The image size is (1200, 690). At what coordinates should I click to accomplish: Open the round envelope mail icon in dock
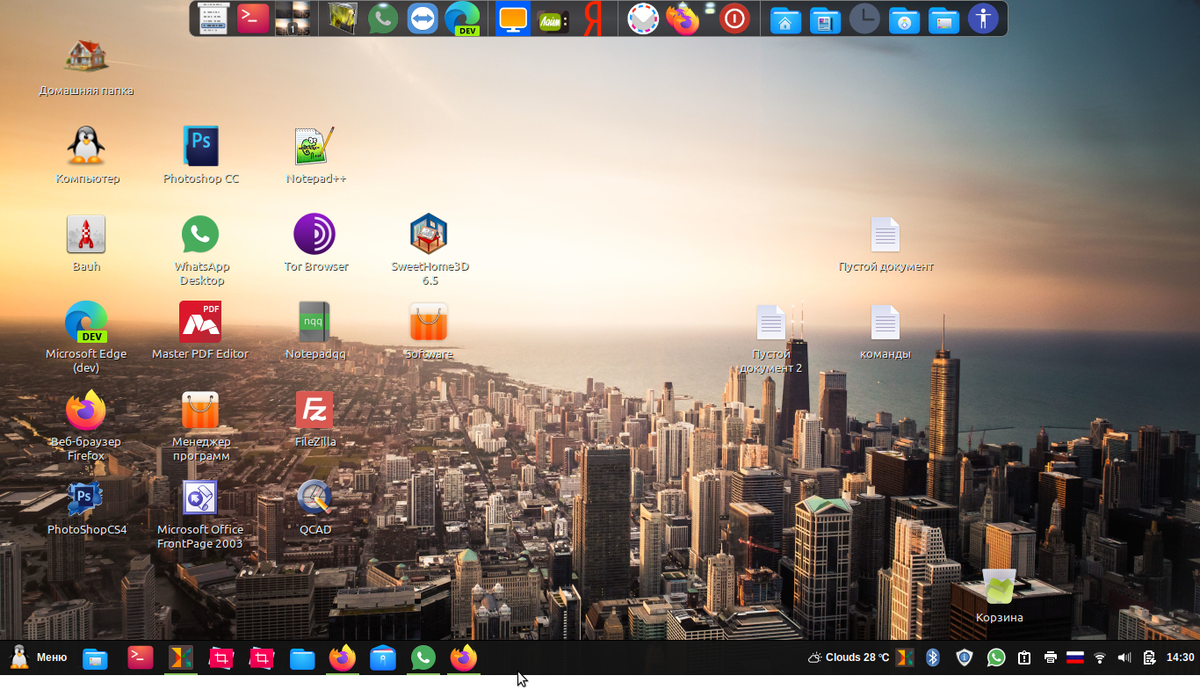coord(643,18)
